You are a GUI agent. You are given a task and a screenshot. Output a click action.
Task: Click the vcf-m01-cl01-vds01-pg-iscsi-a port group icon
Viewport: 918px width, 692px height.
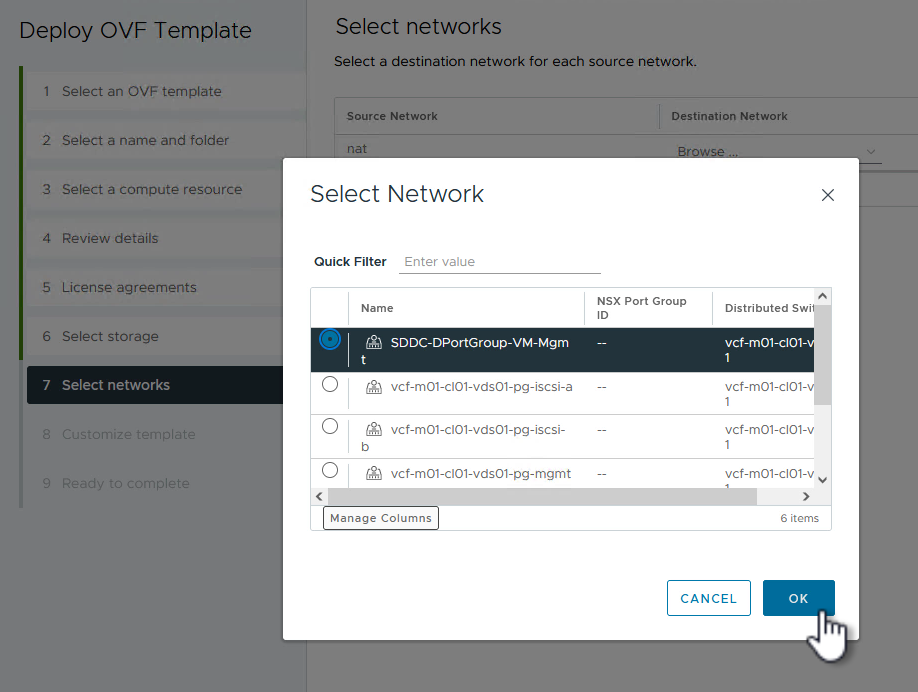point(375,387)
